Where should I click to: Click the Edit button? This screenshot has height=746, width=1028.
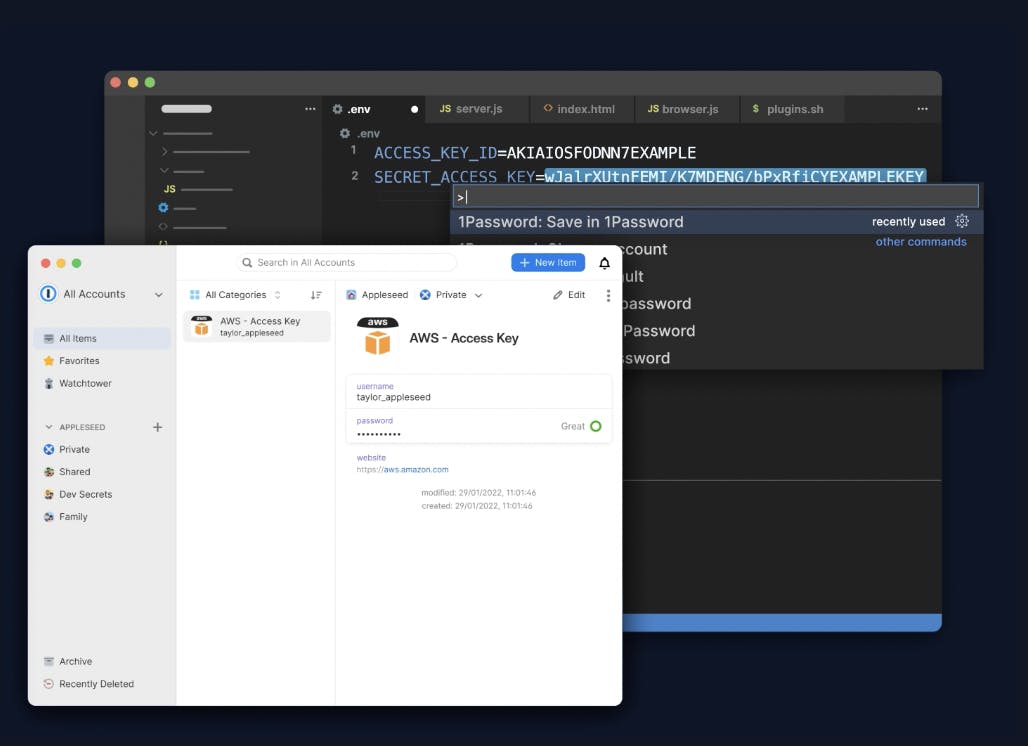coord(569,295)
